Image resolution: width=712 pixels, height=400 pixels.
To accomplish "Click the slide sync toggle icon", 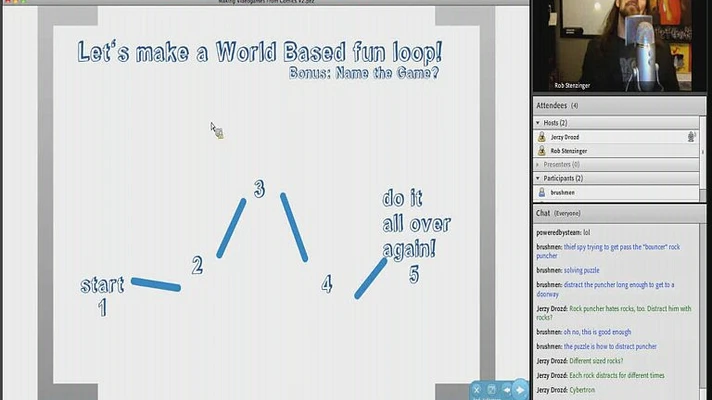I will pyautogui.click(x=491, y=390).
